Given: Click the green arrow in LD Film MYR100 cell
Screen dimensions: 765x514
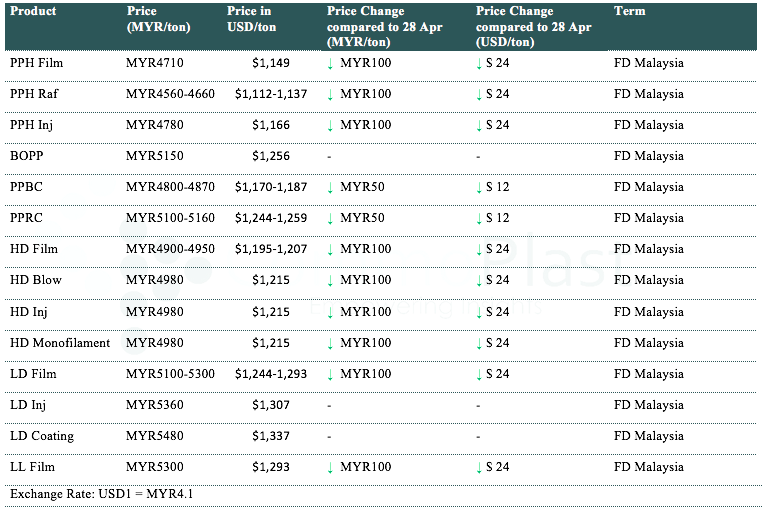Looking at the screenshot, I should click(331, 374).
